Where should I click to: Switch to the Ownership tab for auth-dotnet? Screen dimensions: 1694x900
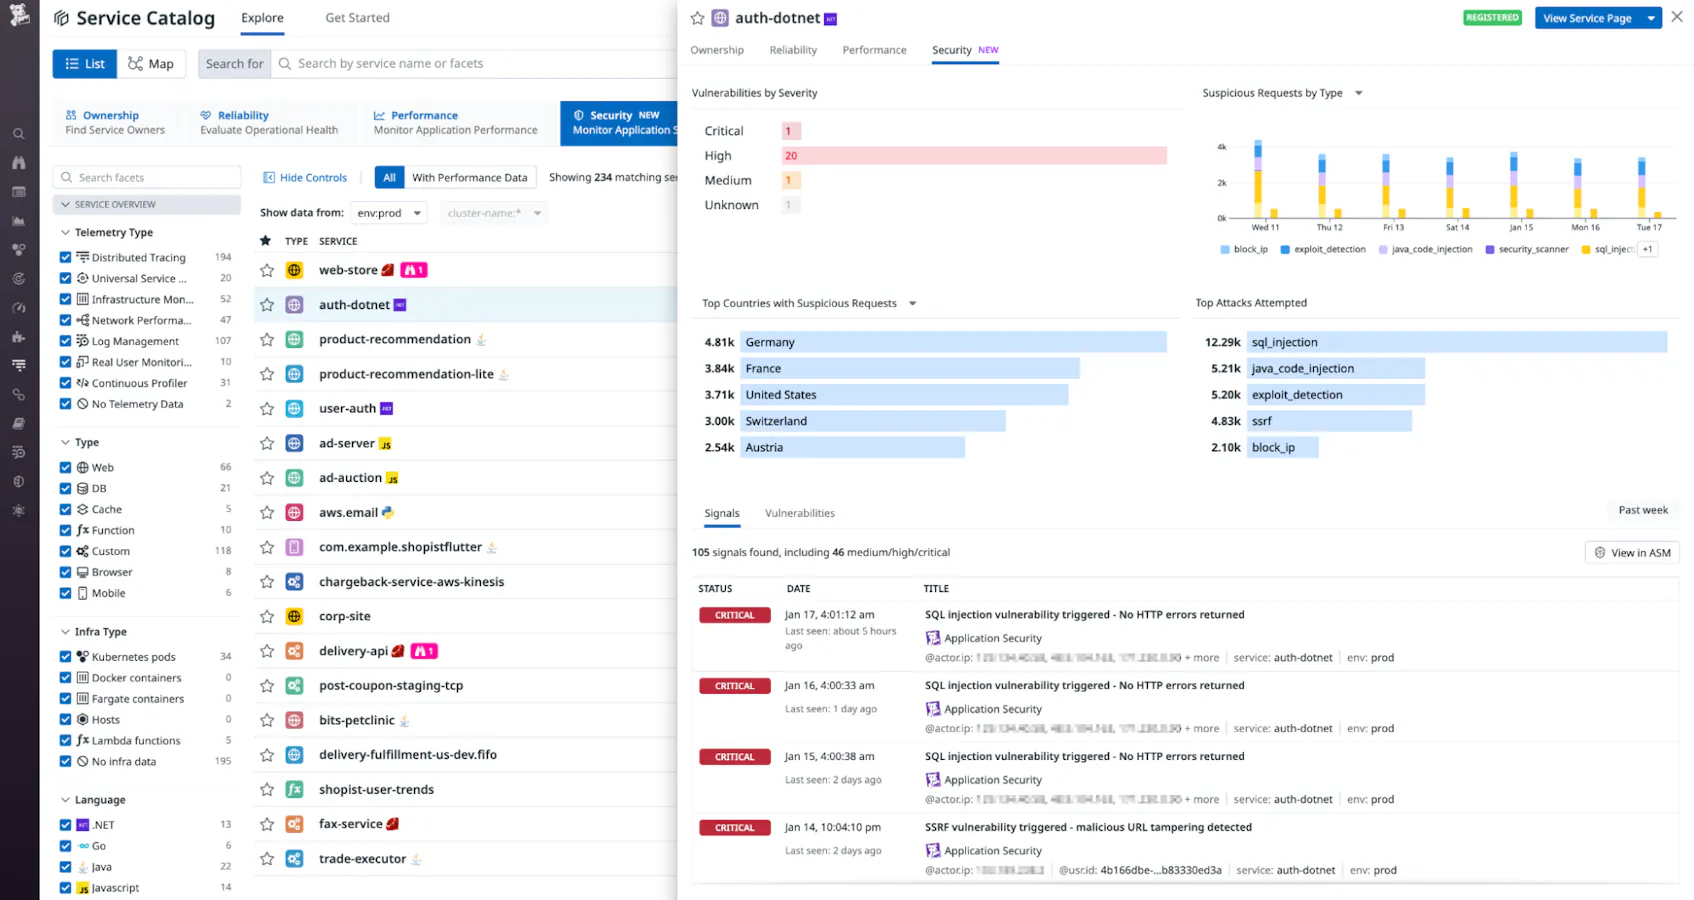pyautogui.click(x=717, y=49)
